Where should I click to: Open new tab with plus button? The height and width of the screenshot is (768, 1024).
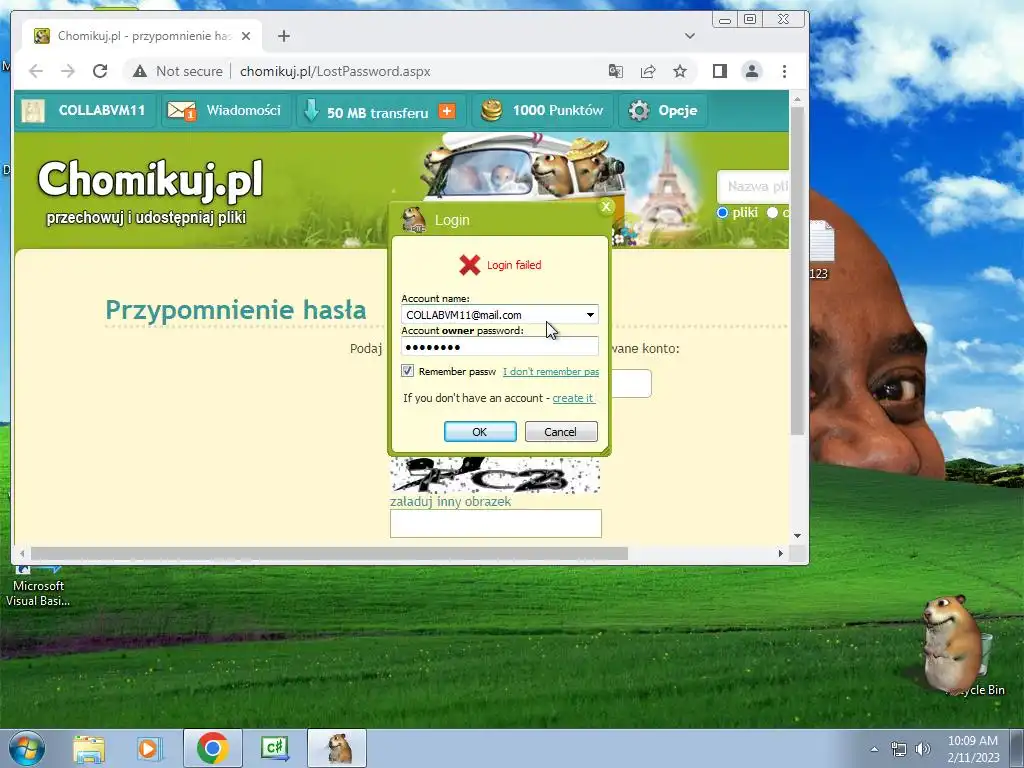(x=283, y=36)
